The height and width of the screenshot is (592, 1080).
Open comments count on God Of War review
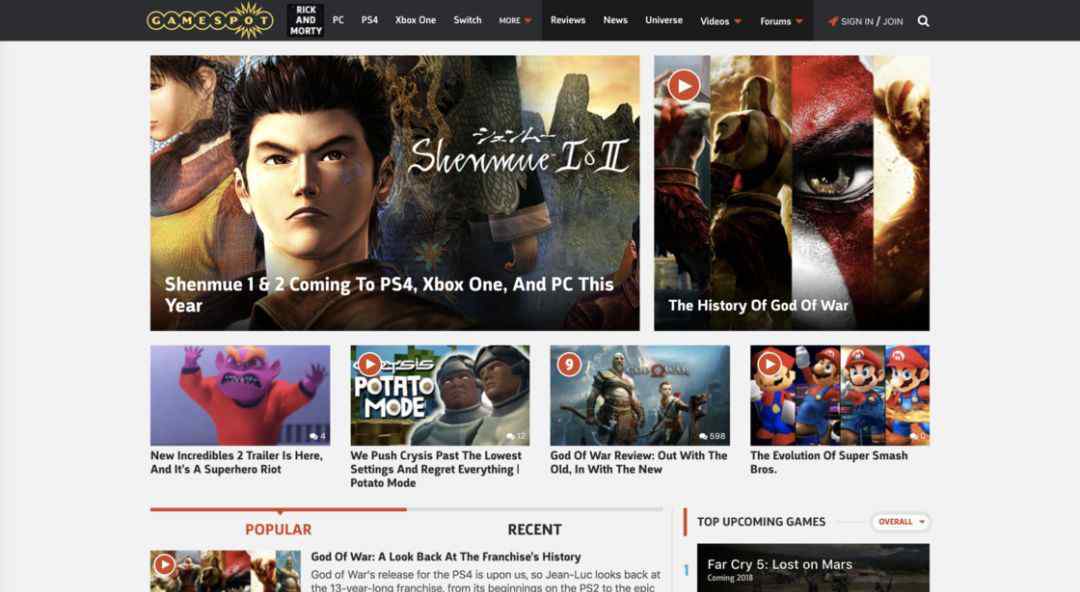pos(712,436)
